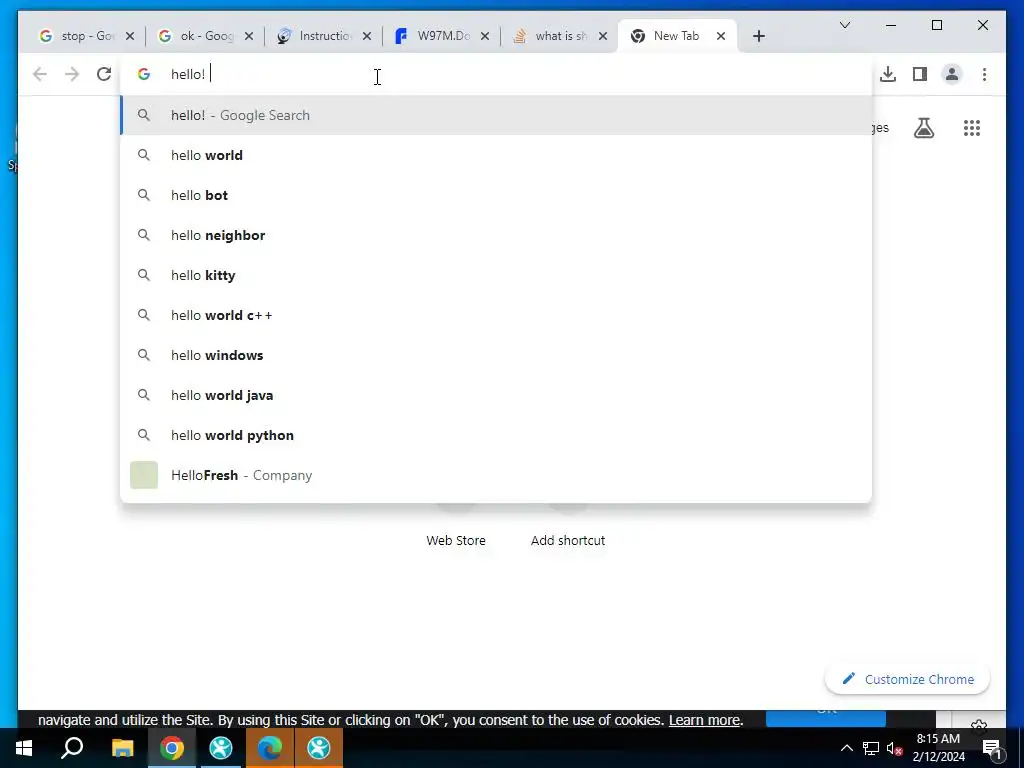
Task: Reload the page with the refresh icon
Action: [104, 74]
